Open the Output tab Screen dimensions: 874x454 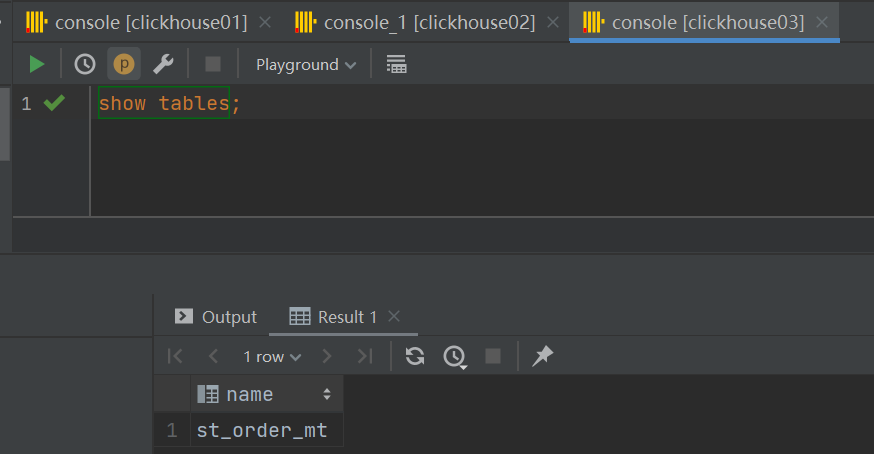pyautogui.click(x=217, y=317)
